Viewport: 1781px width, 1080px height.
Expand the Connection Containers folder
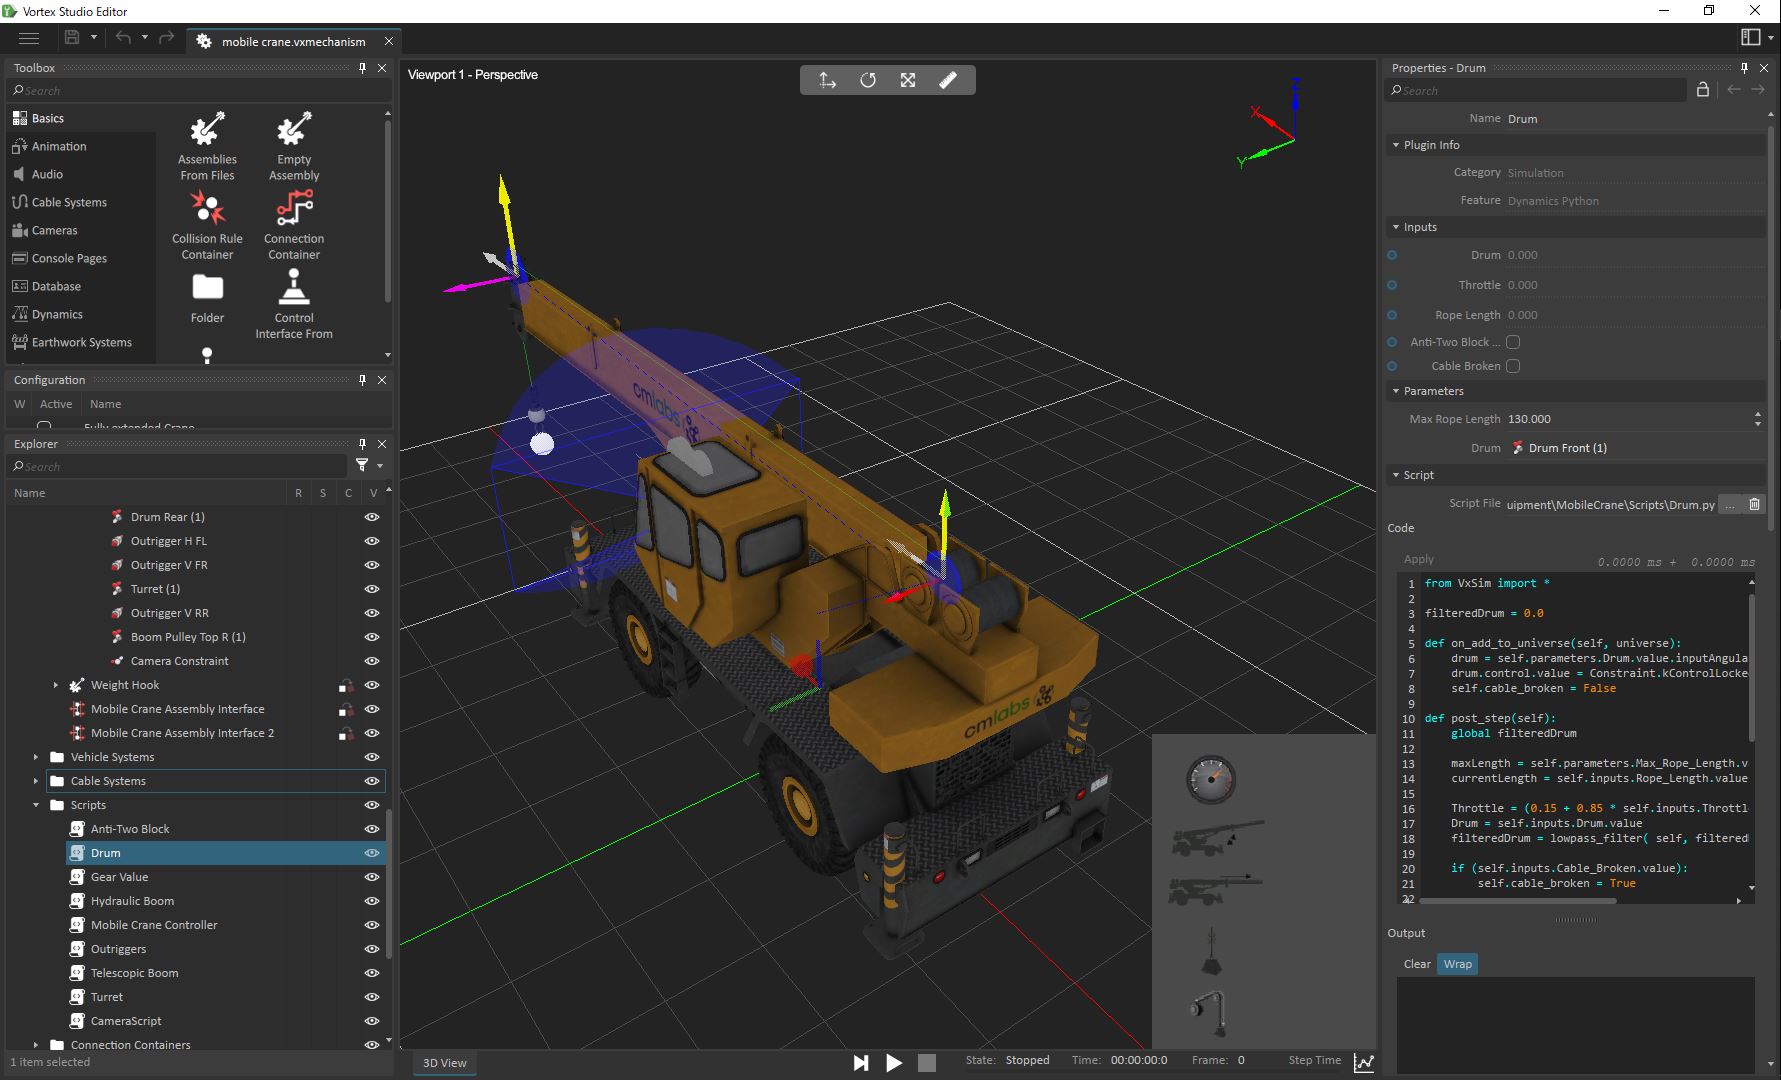[x=36, y=1045]
